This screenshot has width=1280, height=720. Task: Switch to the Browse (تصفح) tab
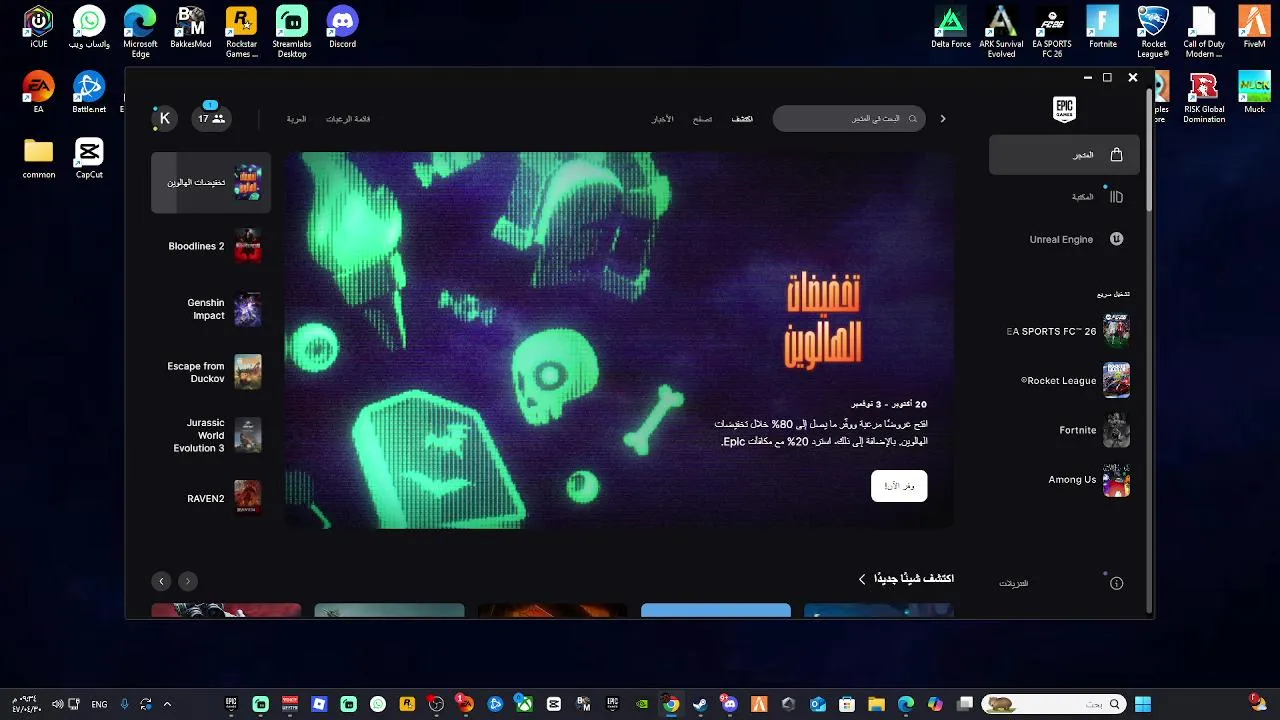[703, 119]
